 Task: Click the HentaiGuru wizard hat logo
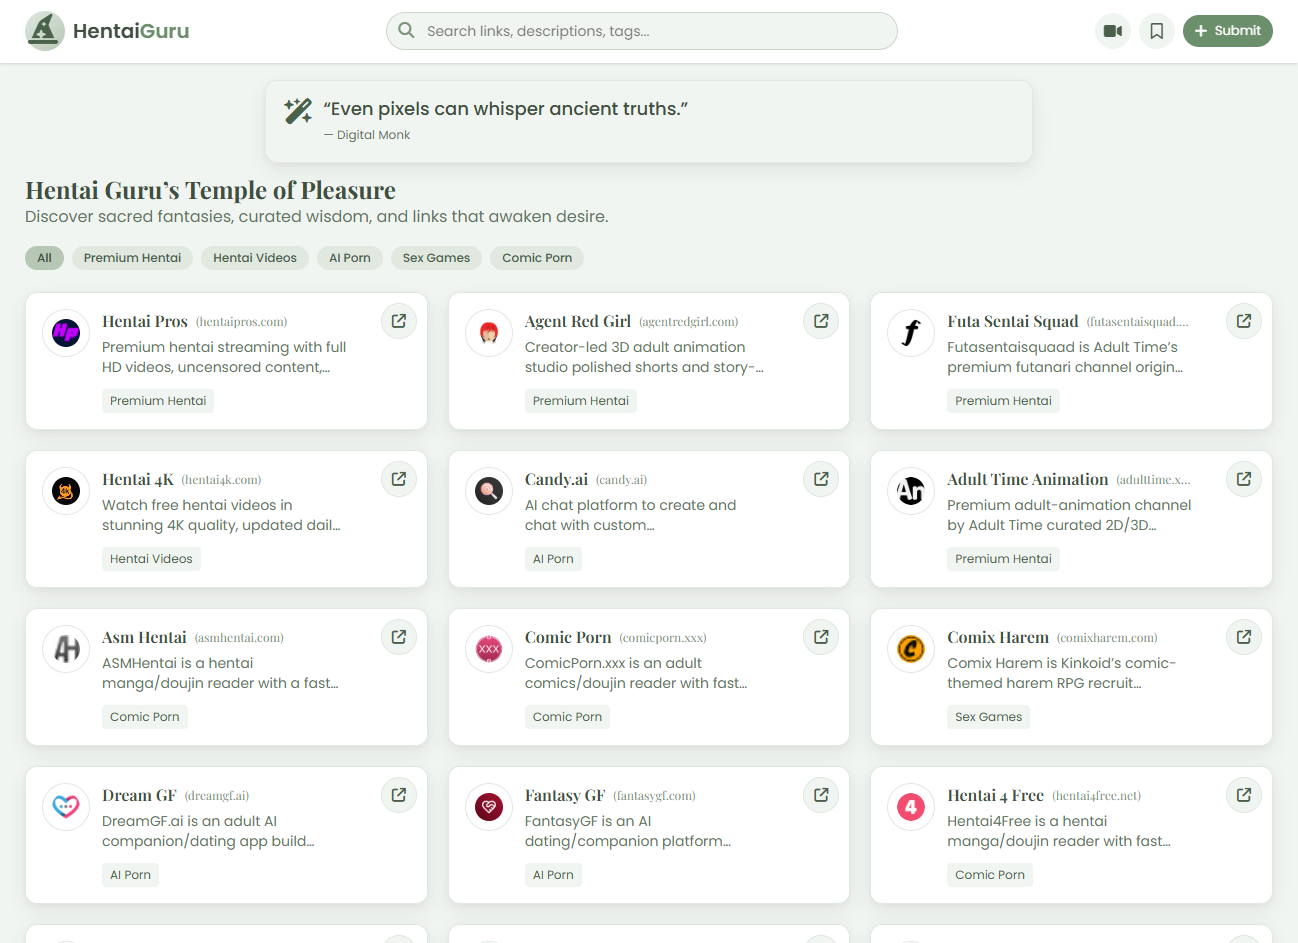(45, 31)
